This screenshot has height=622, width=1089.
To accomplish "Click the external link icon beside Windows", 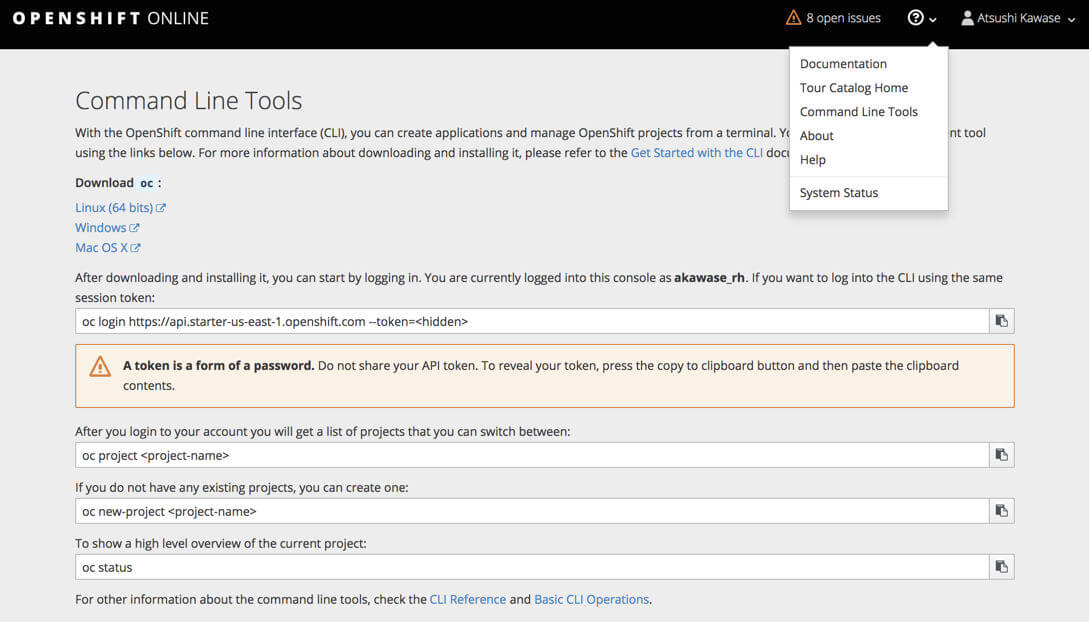I will click(134, 228).
